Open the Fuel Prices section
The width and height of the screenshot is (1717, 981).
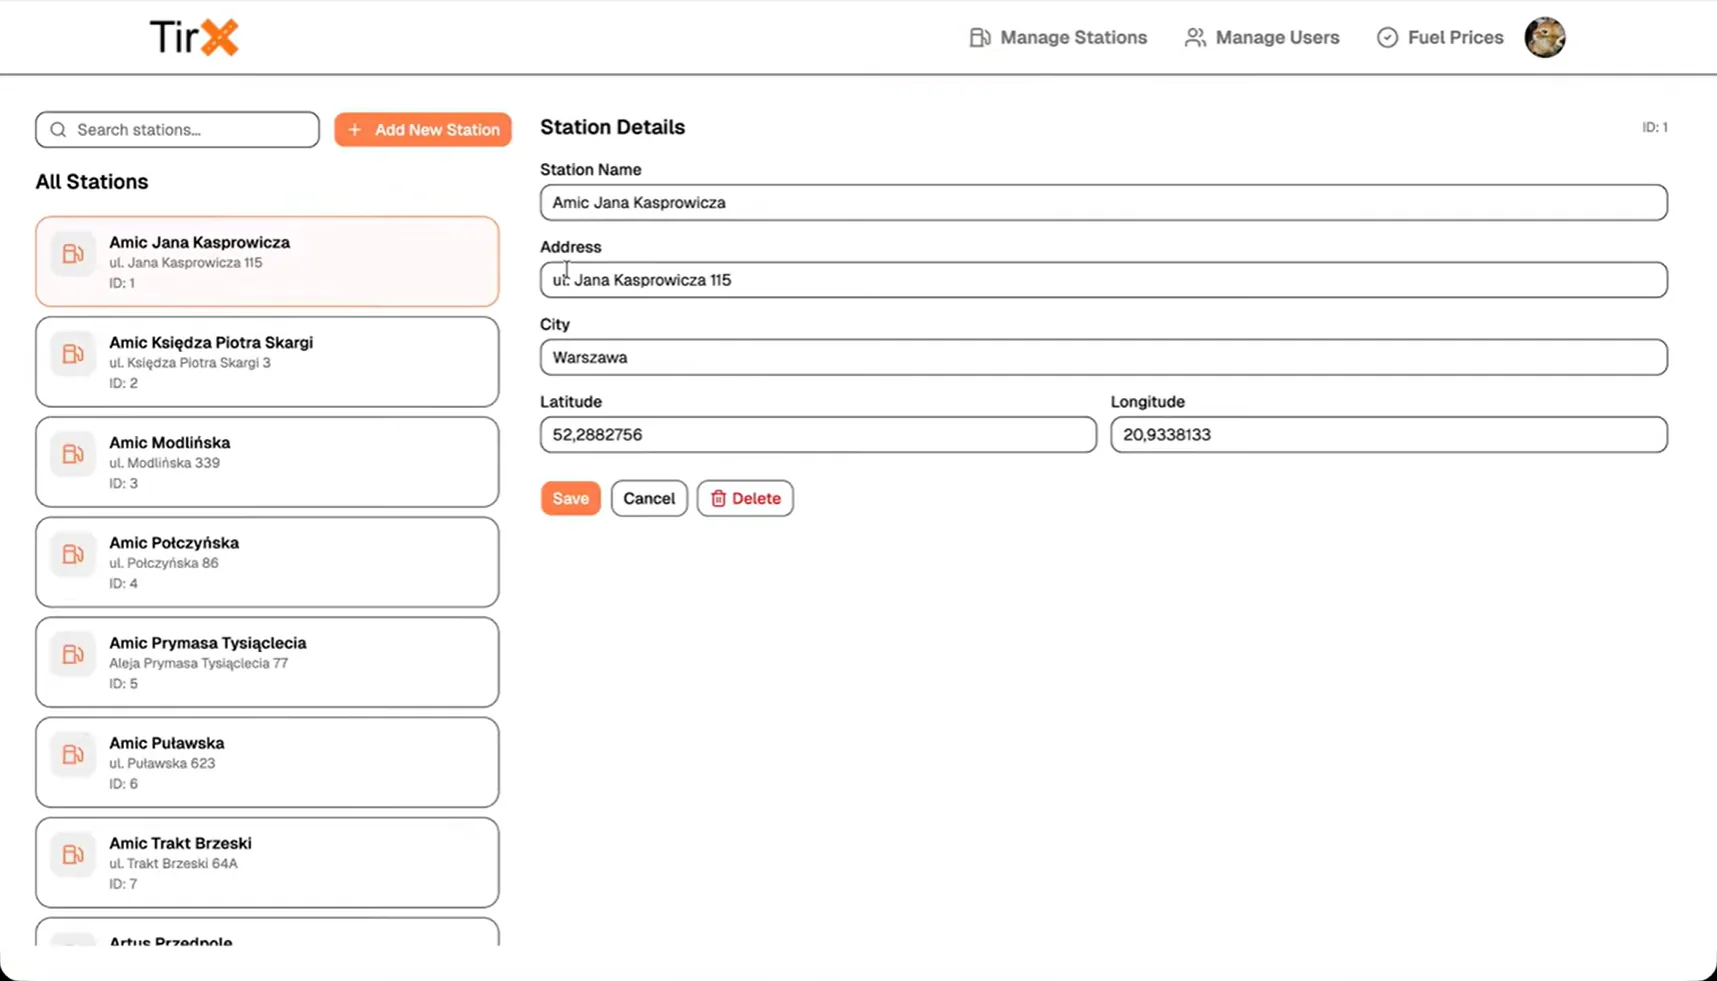(1440, 38)
